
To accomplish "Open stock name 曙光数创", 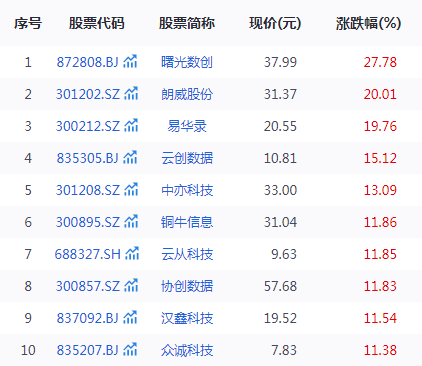I will (187, 62).
